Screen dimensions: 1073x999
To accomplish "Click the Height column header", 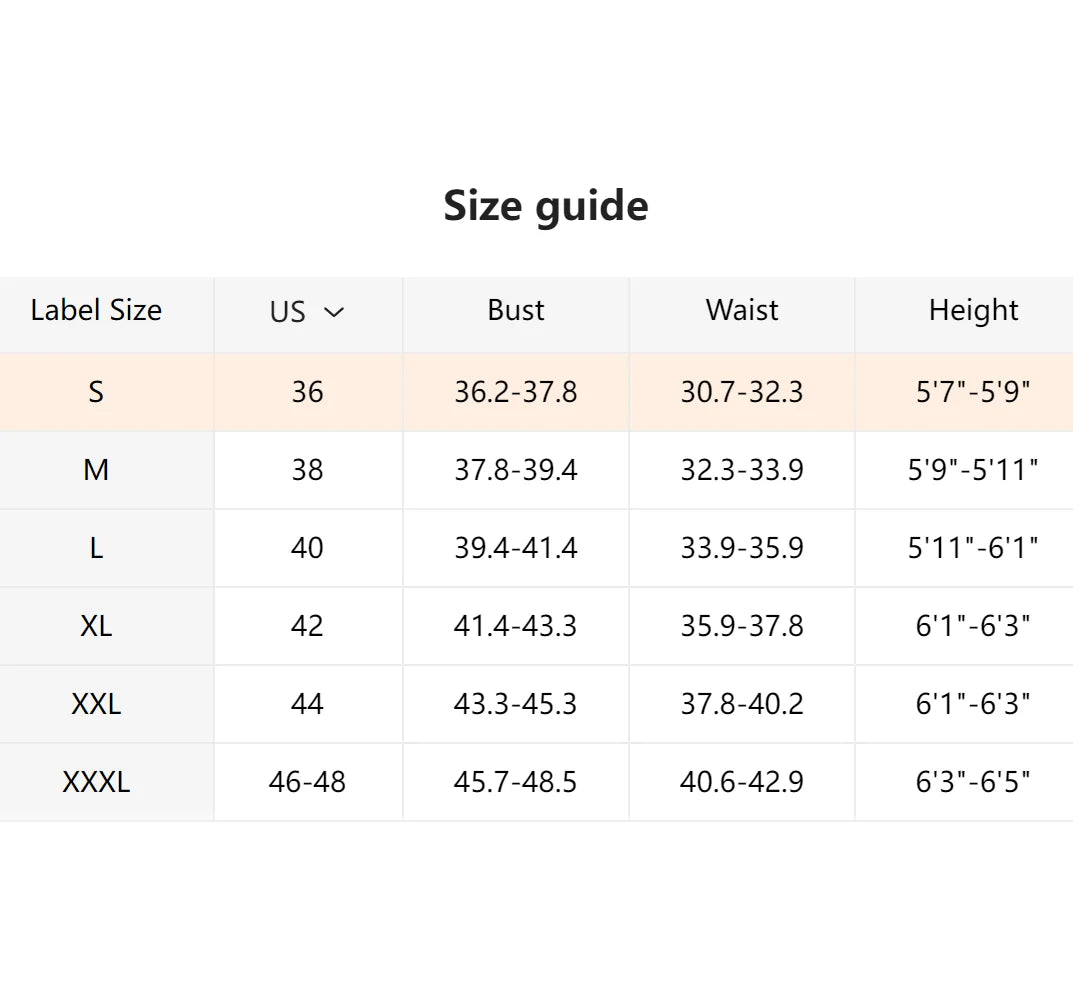I will 973,310.
